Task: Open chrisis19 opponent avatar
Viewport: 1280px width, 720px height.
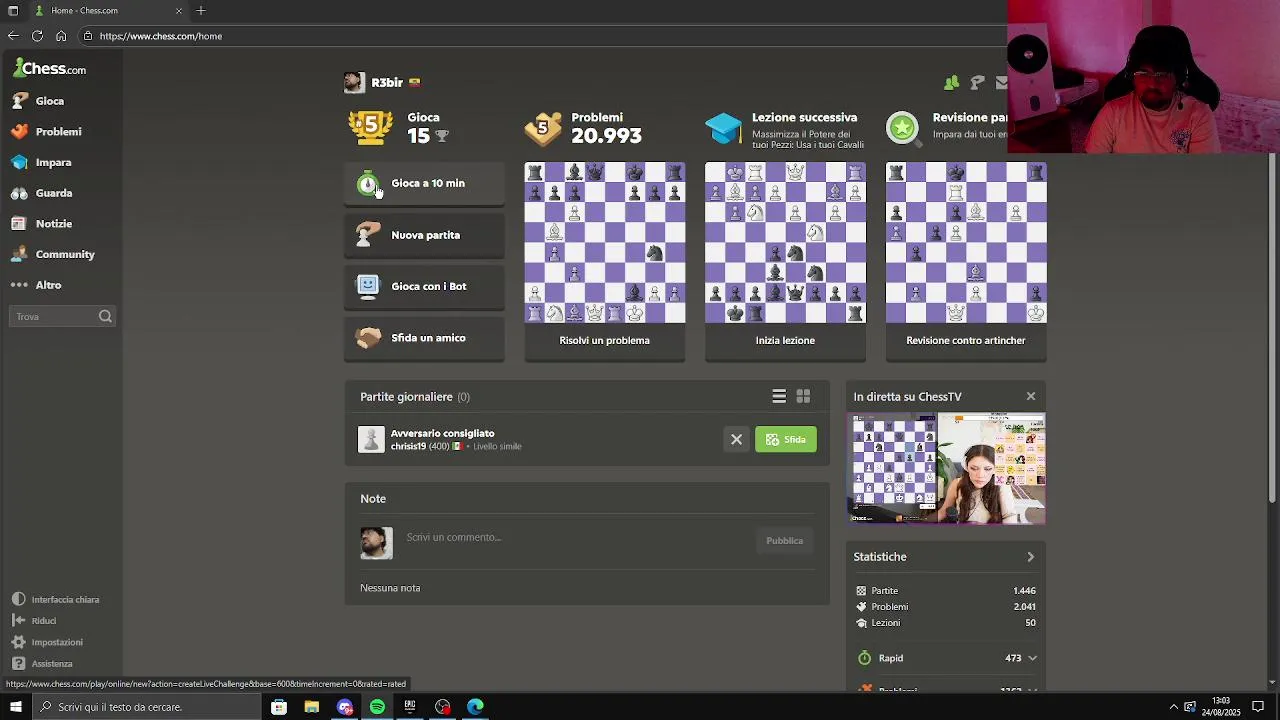Action: click(x=371, y=440)
